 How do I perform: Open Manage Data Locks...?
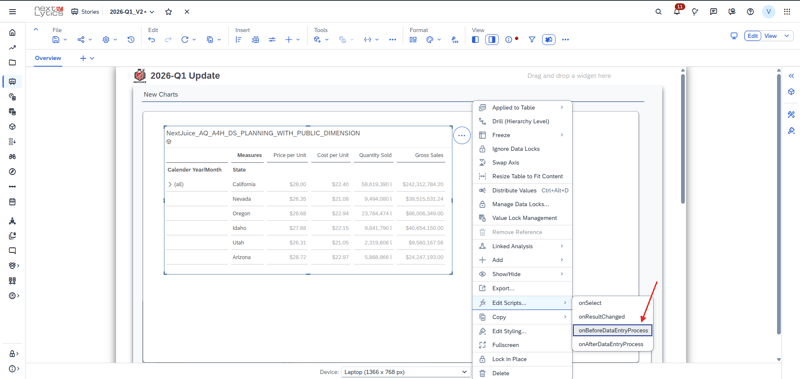coord(522,204)
